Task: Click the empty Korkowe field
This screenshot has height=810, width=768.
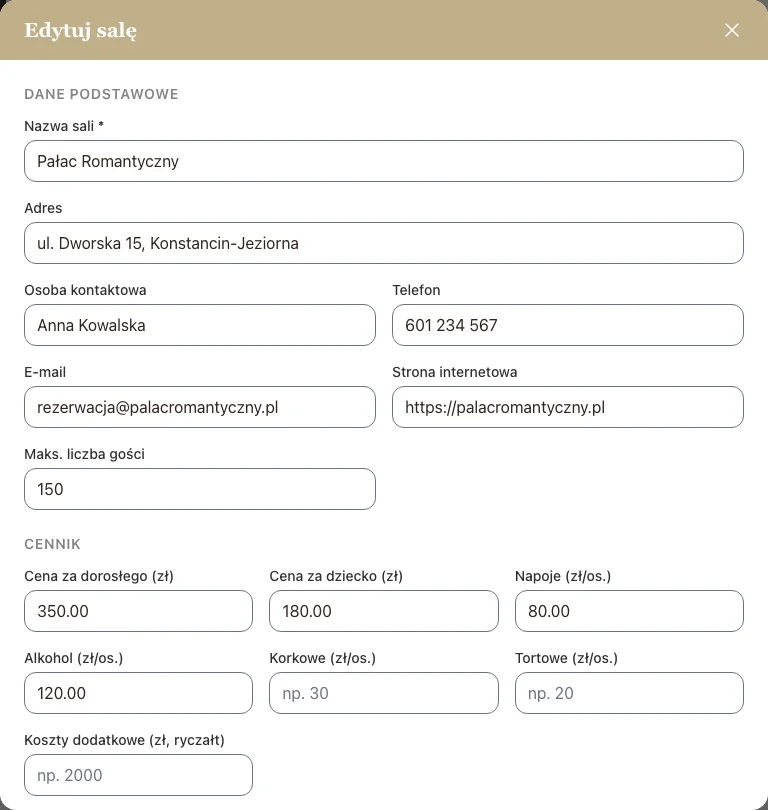Action: pos(383,693)
